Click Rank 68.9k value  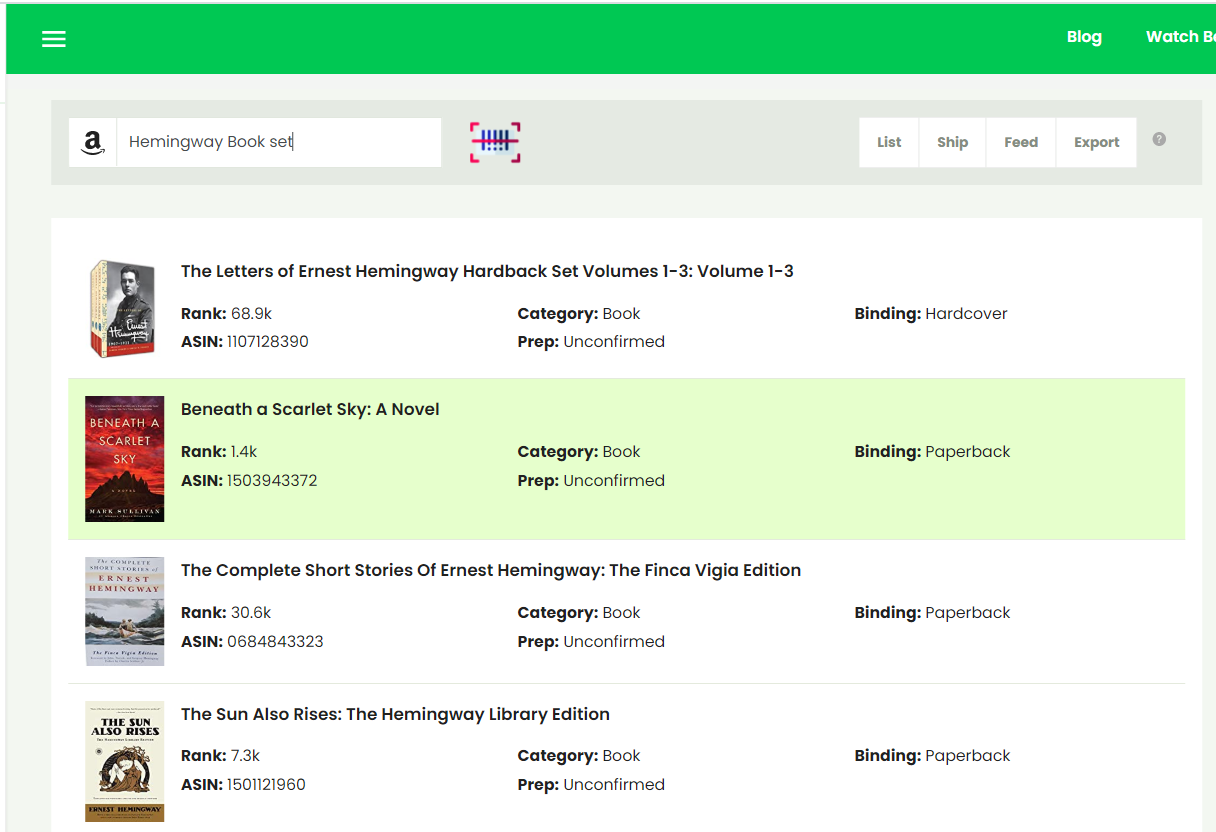pyautogui.click(x=251, y=314)
